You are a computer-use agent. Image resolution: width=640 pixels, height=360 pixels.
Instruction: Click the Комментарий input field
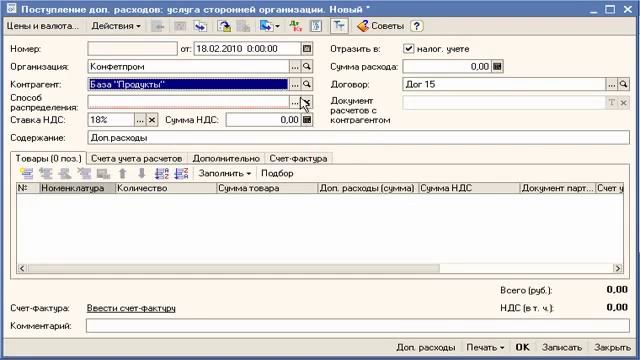(x=358, y=326)
